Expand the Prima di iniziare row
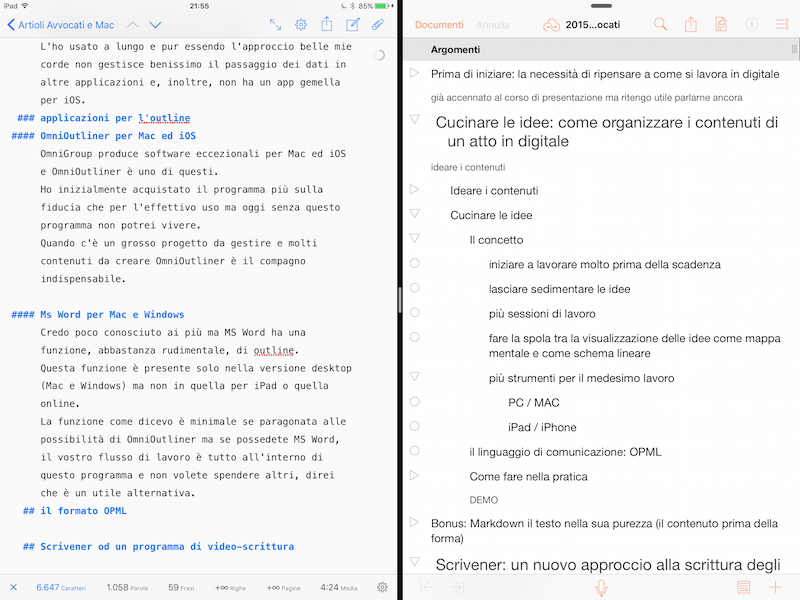Image resolution: width=800 pixels, height=600 pixels. (x=414, y=73)
